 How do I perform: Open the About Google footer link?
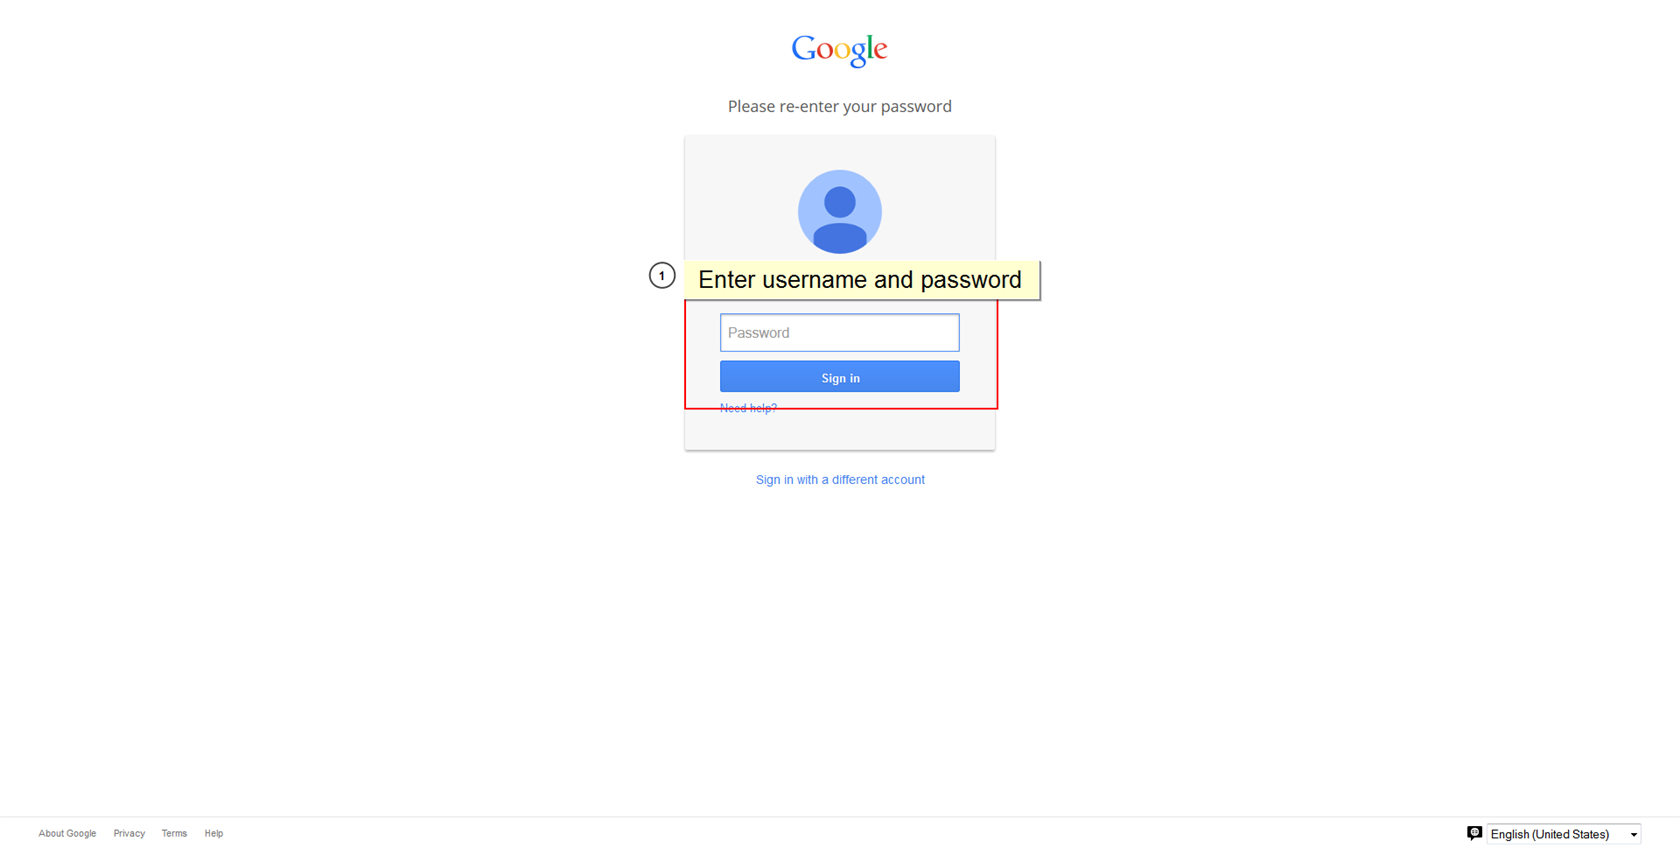pyautogui.click(x=67, y=833)
